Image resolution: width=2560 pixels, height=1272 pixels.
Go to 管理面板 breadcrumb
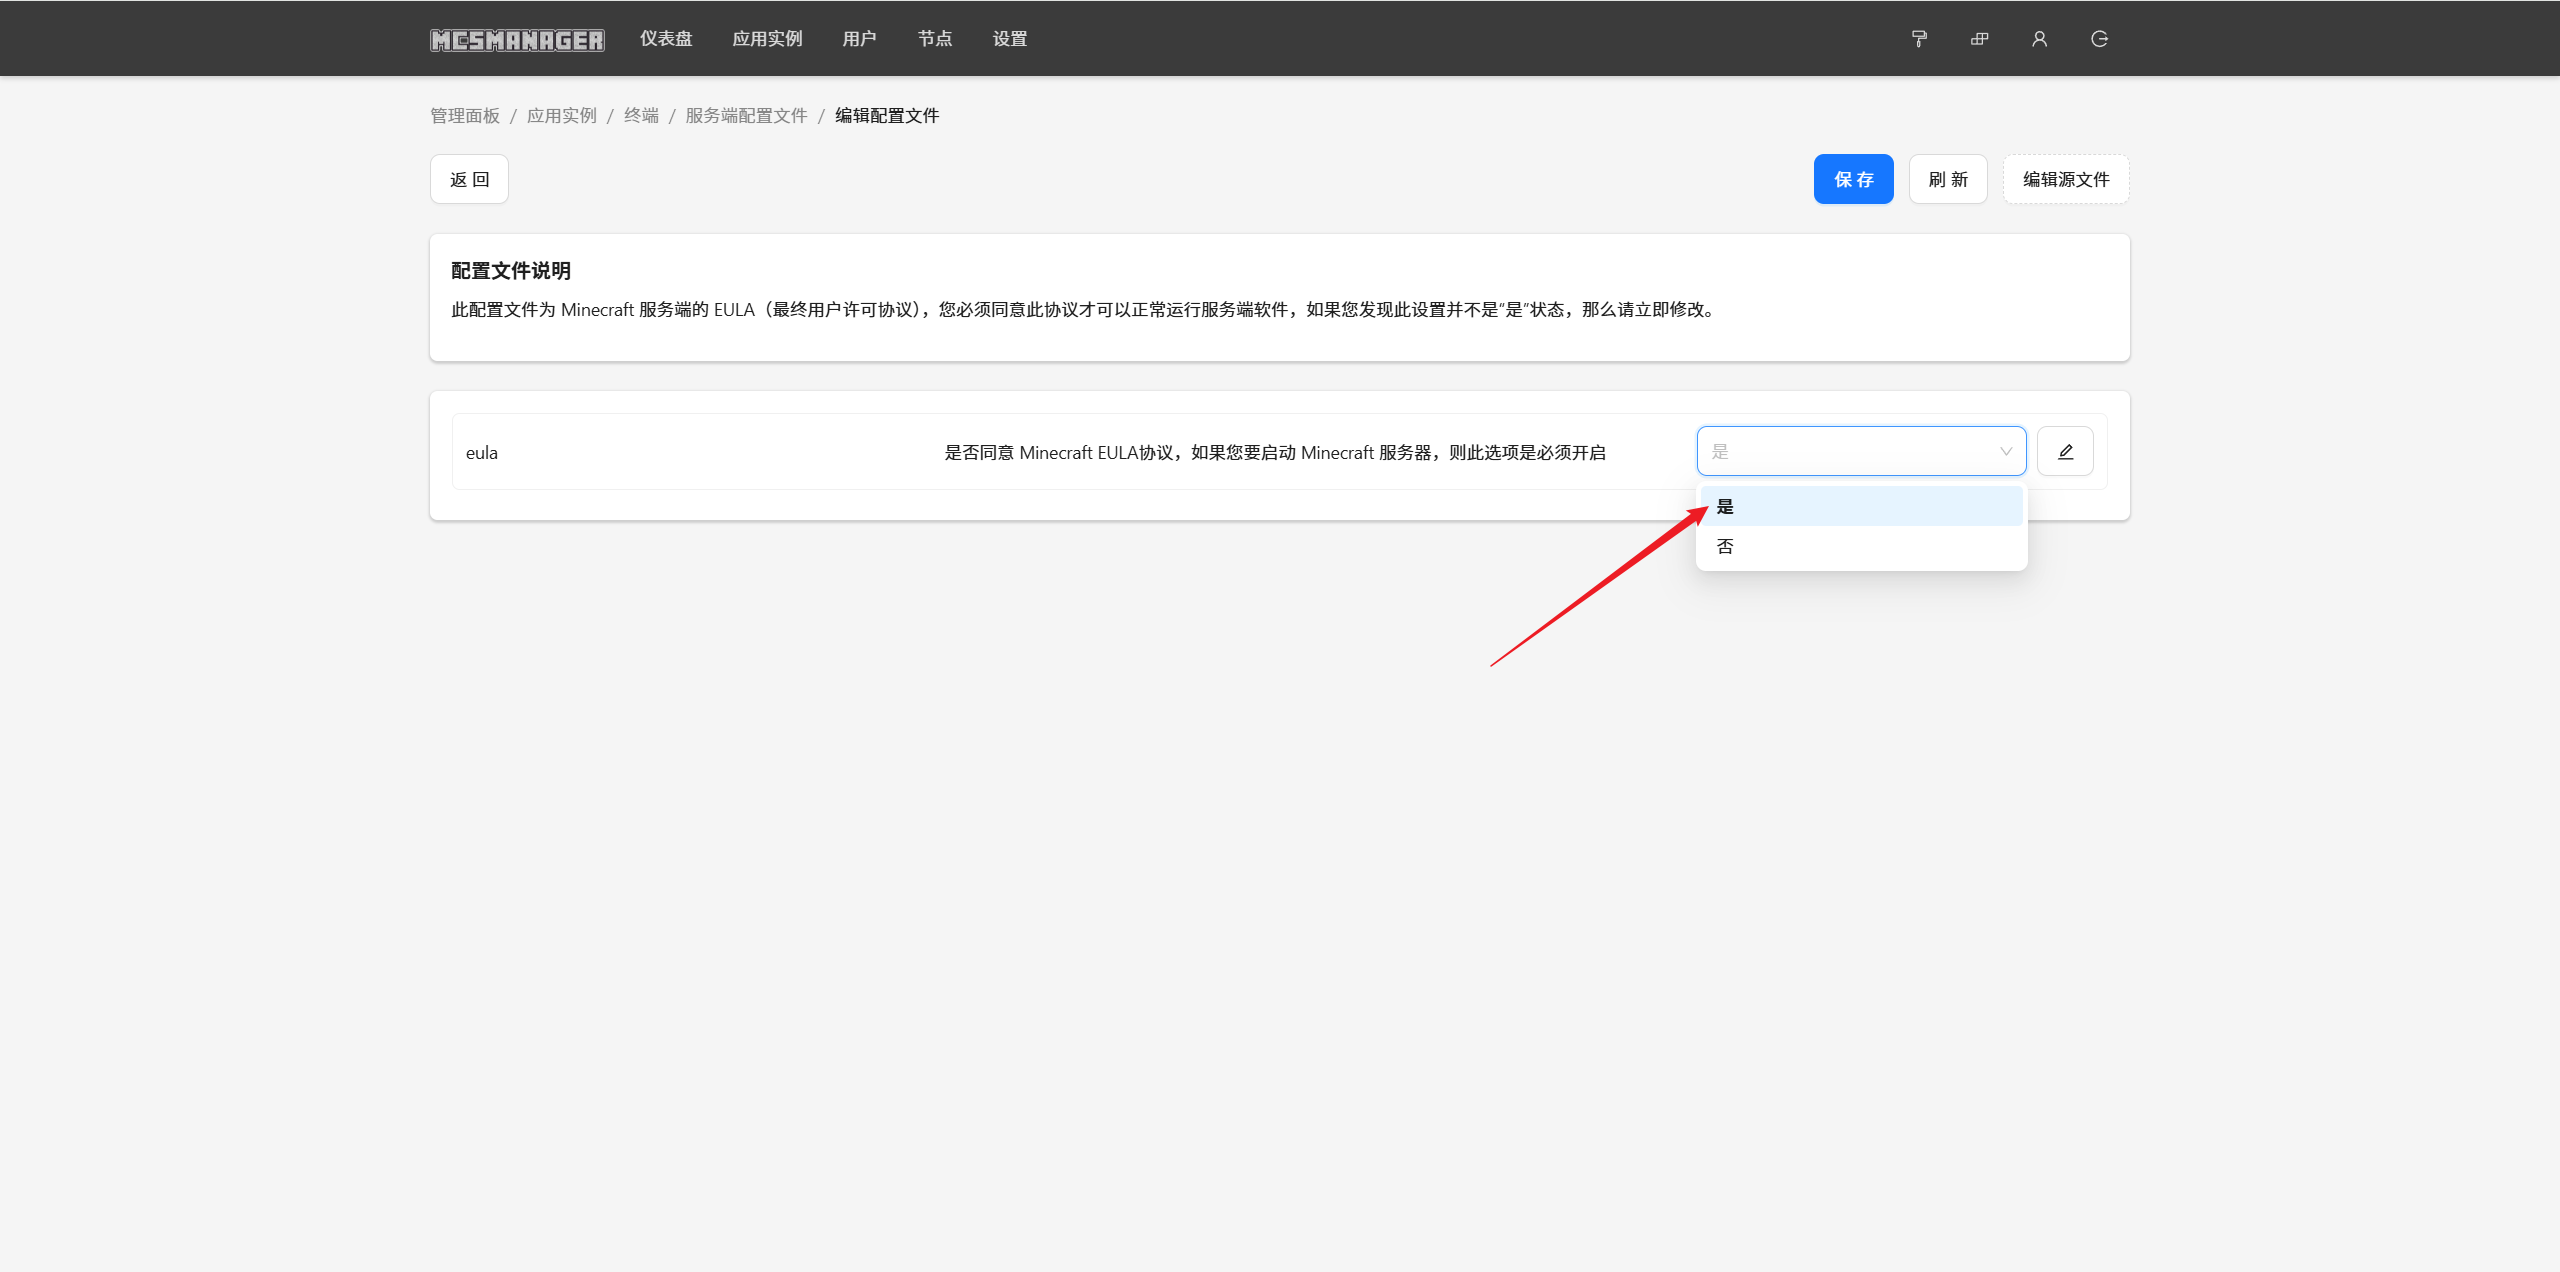point(465,116)
